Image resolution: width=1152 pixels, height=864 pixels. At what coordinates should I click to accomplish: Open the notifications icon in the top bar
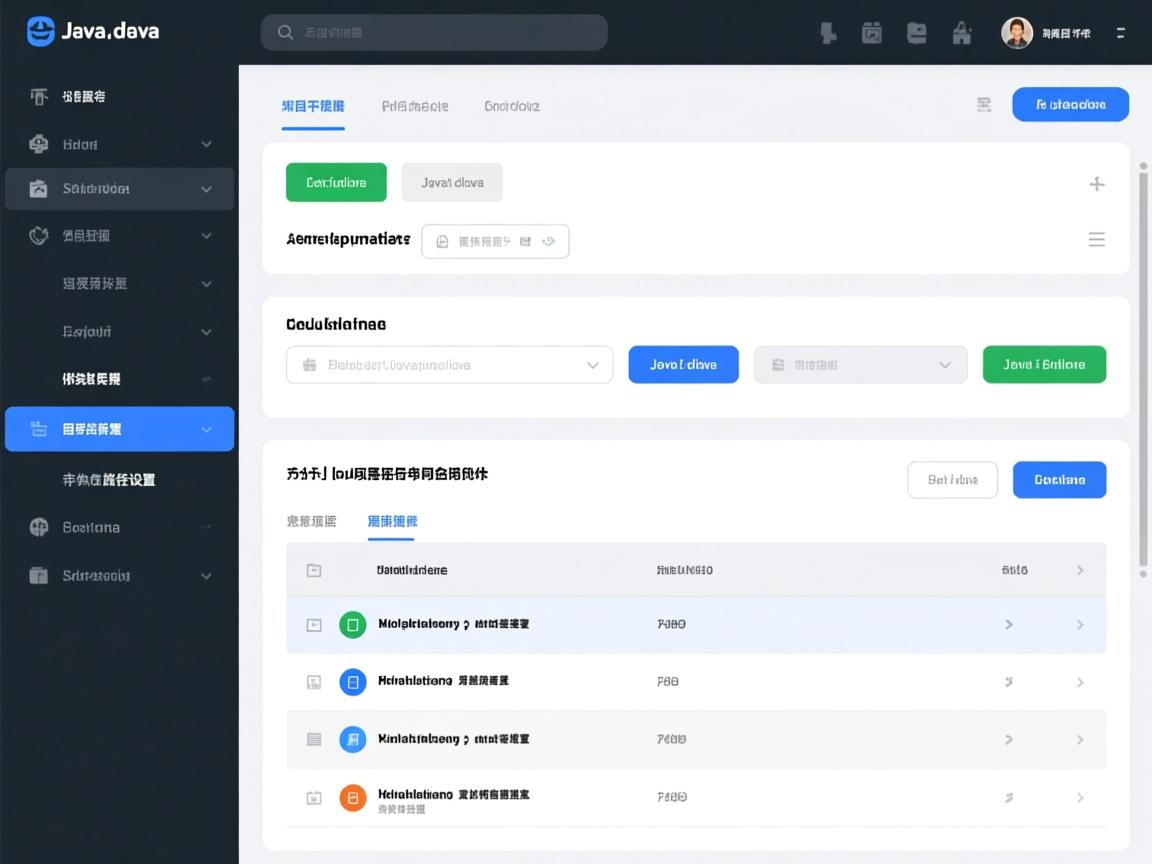pos(827,32)
